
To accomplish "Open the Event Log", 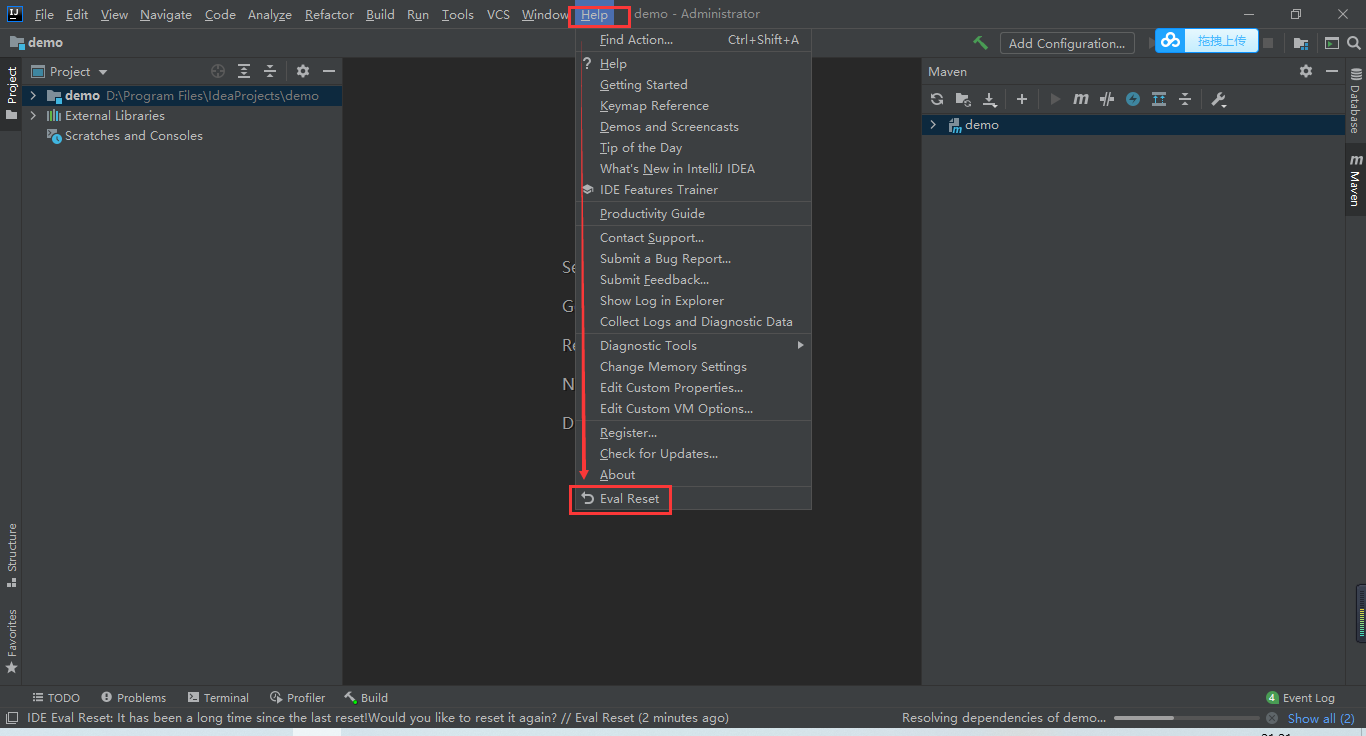I will (x=1300, y=698).
